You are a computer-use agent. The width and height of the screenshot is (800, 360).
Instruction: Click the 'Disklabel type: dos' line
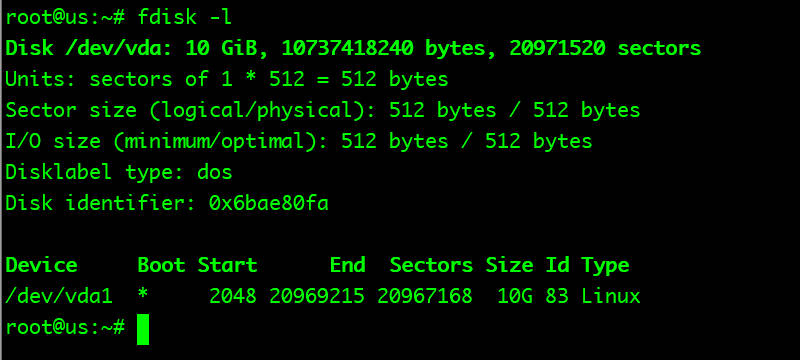point(119,172)
